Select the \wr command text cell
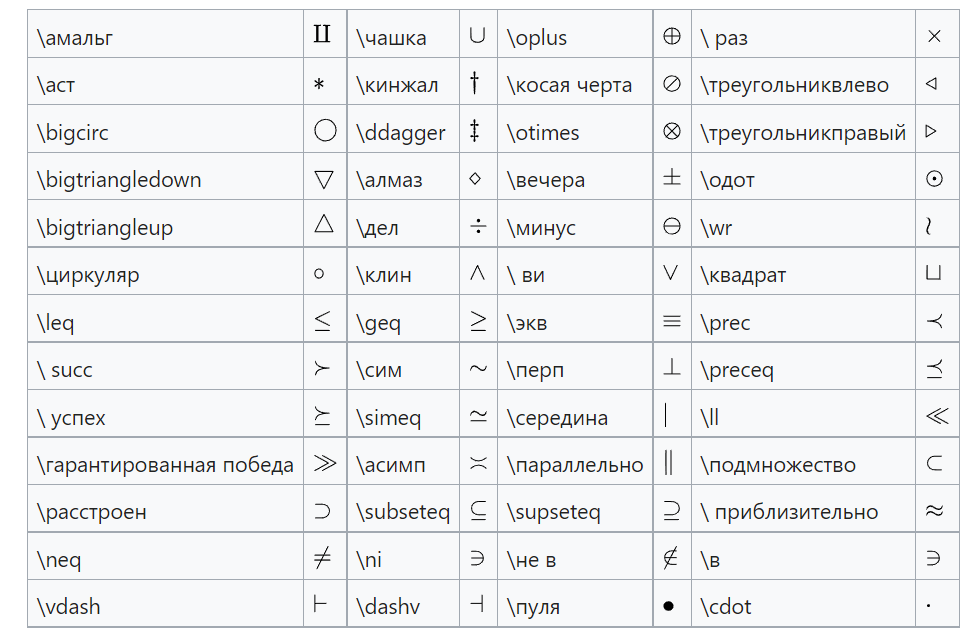Screen dimensions: 975x640 (x=716, y=227)
